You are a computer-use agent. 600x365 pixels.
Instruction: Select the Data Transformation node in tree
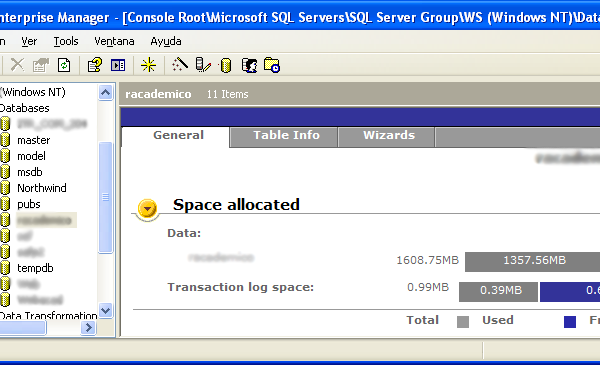point(49,316)
